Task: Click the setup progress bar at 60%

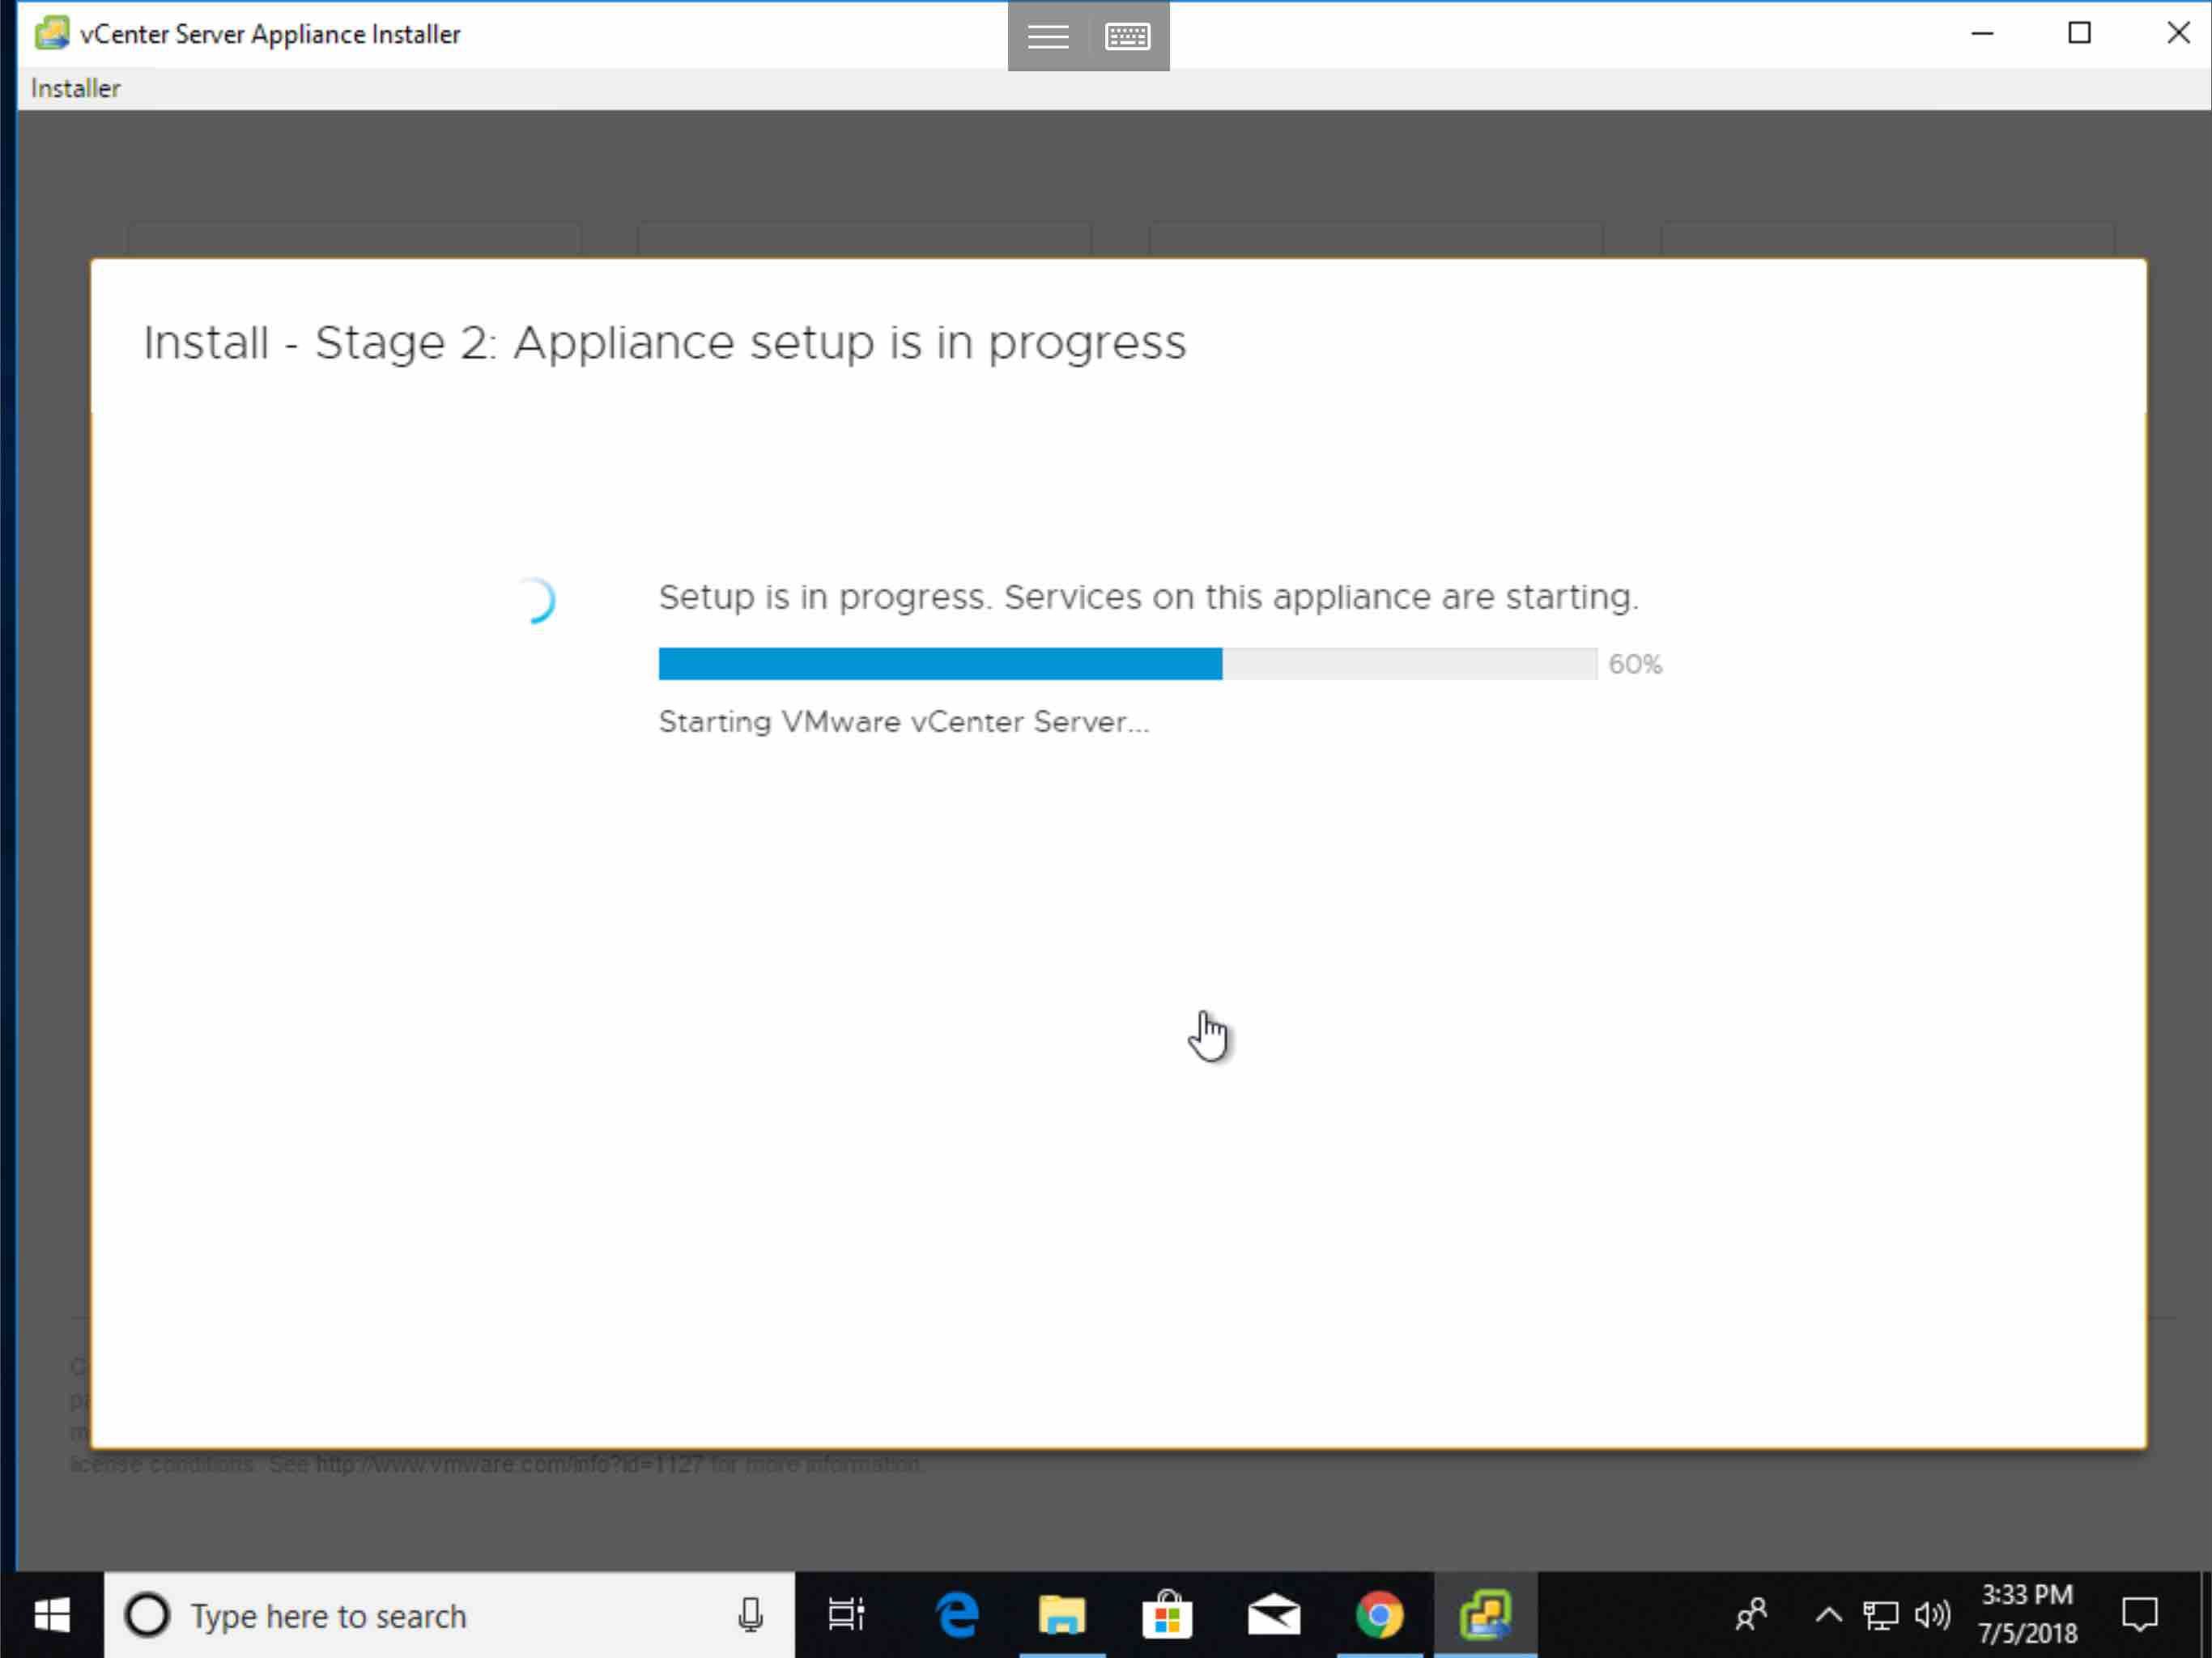Action: (1127, 663)
